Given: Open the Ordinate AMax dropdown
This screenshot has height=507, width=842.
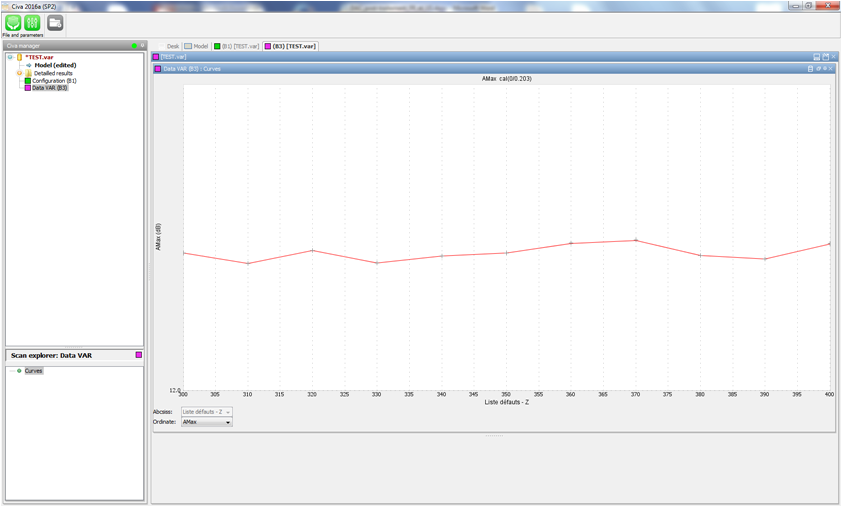Looking at the screenshot, I should click(207, 422).
